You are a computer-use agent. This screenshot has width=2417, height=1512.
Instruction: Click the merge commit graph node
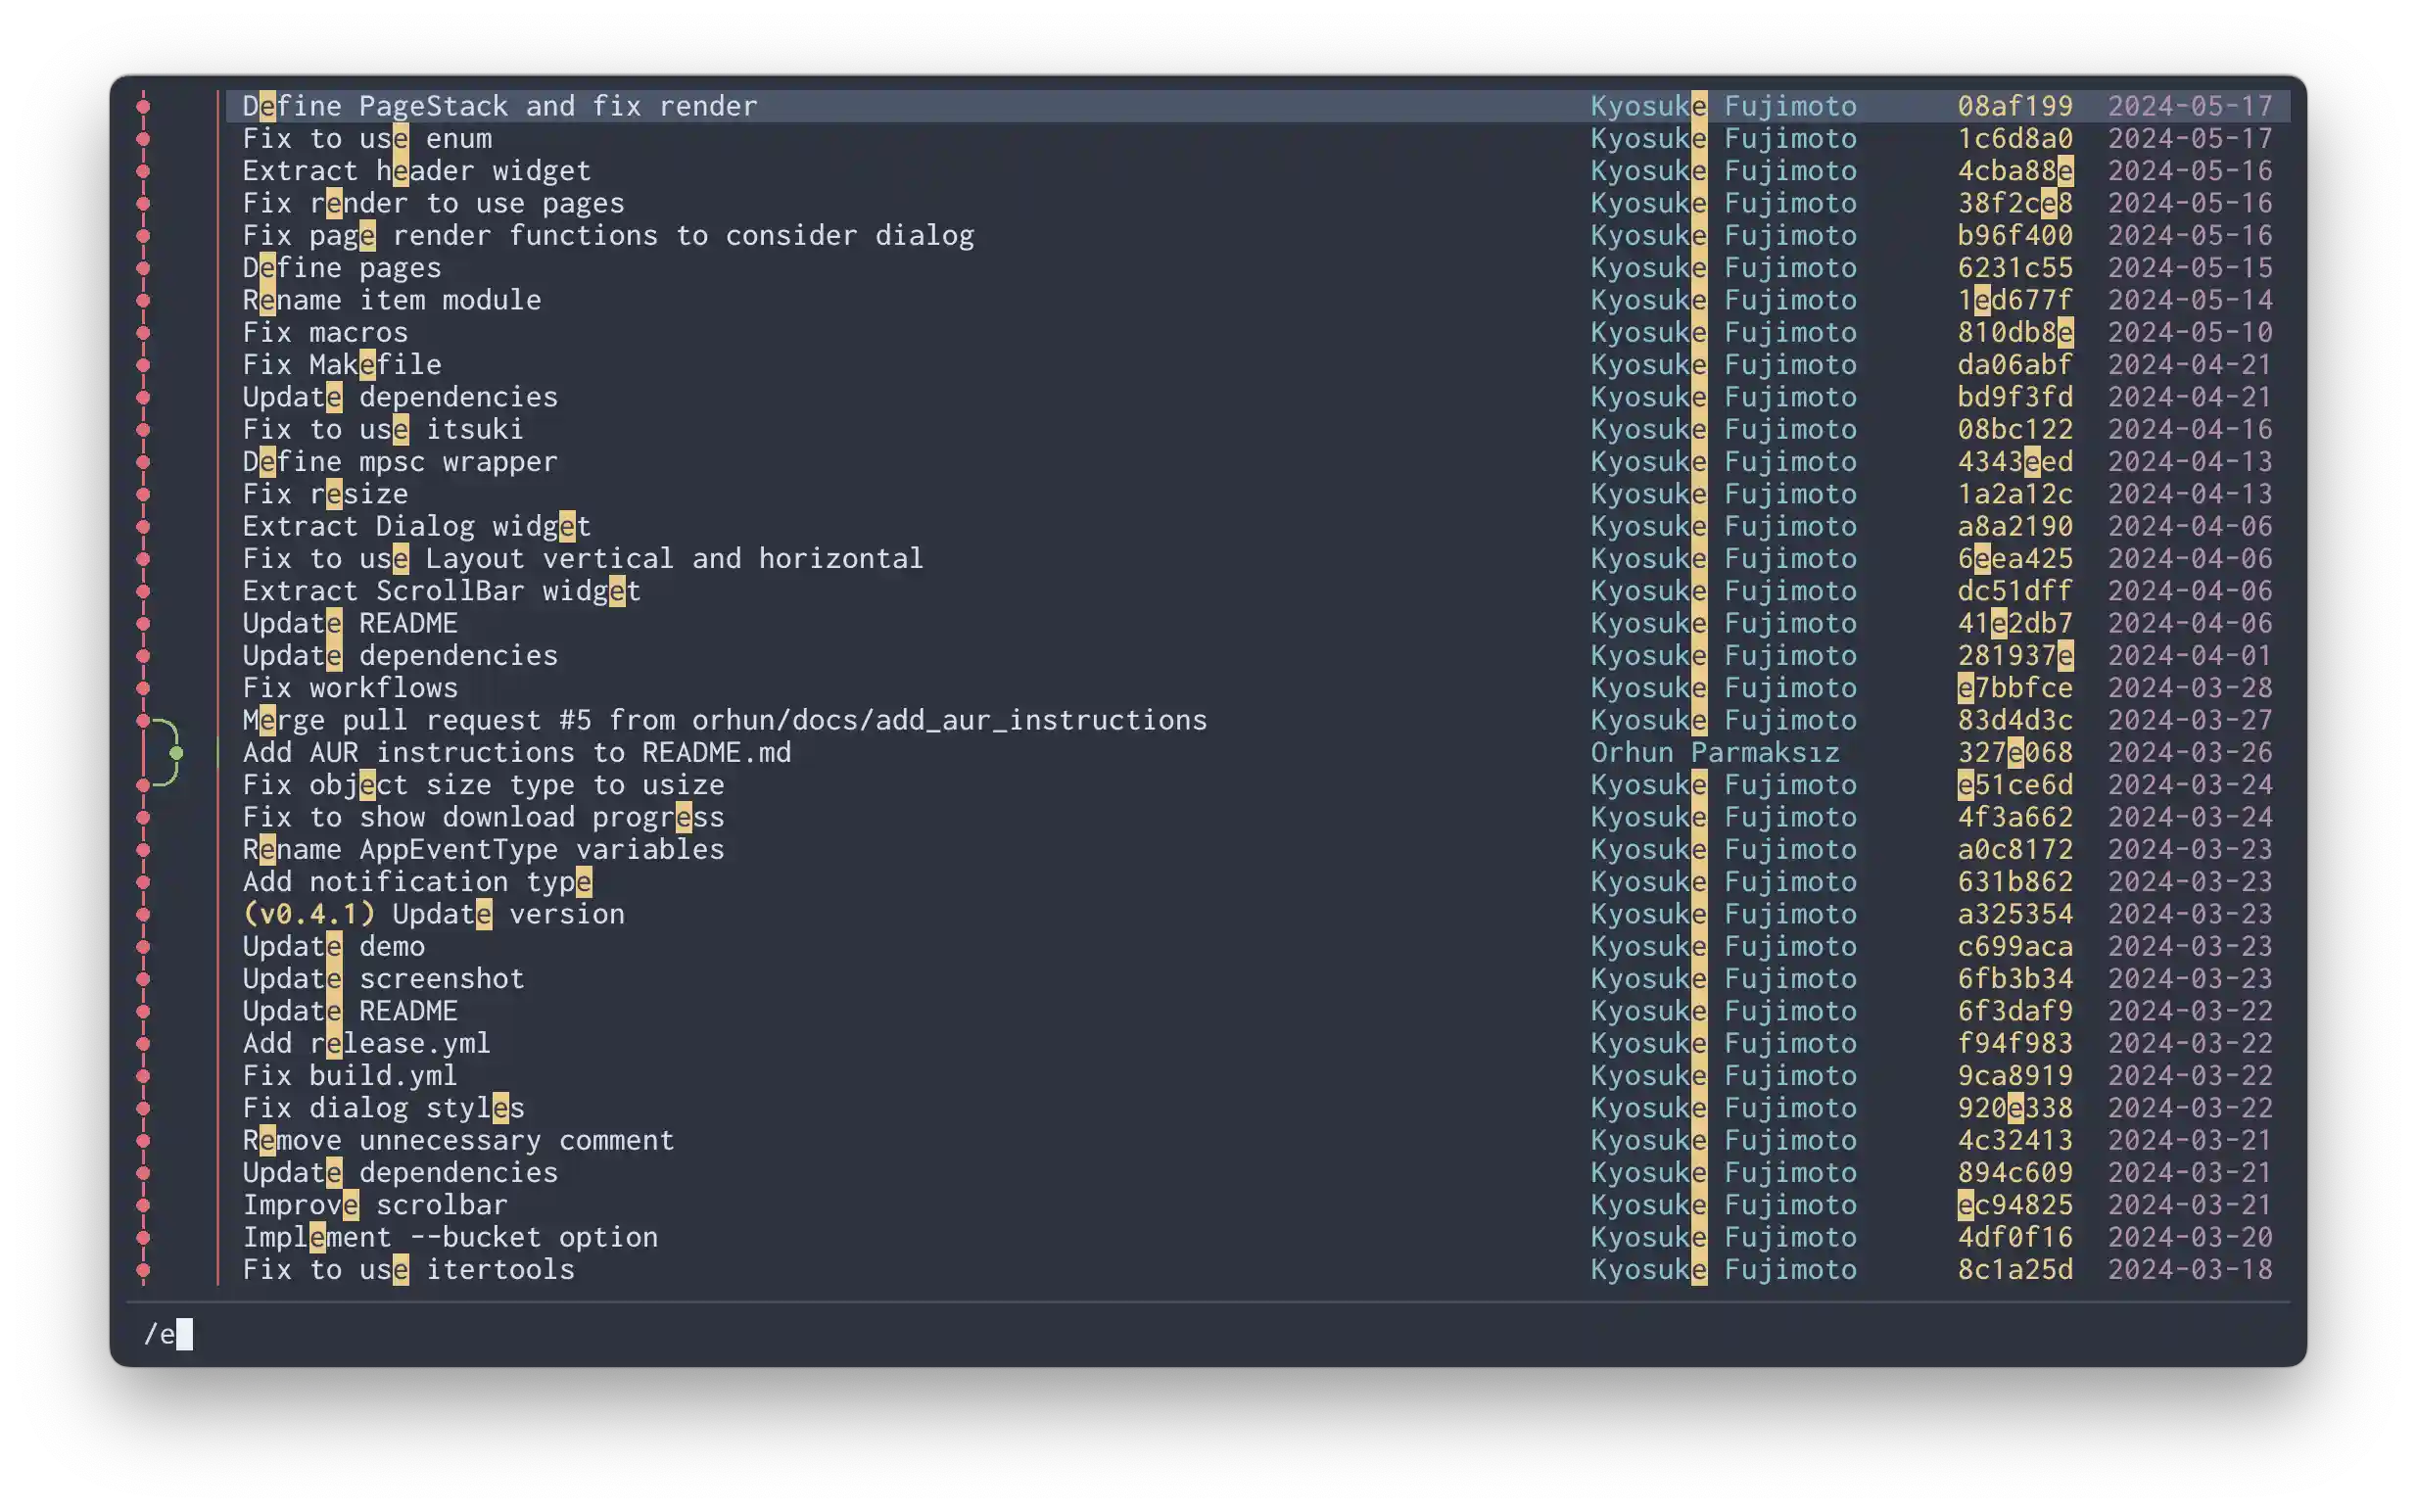[x=143, y=720]
